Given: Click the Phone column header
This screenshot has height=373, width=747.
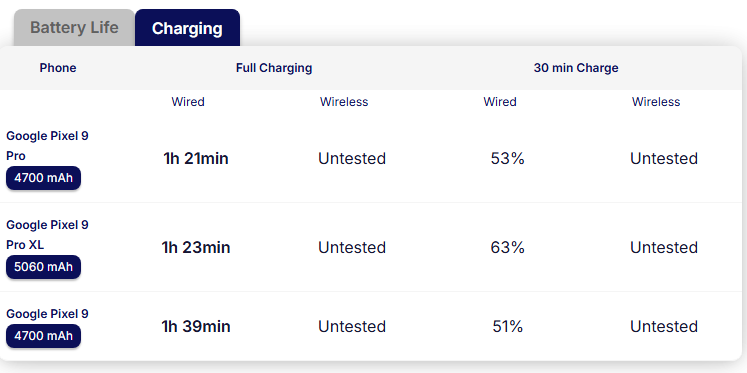Looking at the screenshot, I should [x=58, y=68].
